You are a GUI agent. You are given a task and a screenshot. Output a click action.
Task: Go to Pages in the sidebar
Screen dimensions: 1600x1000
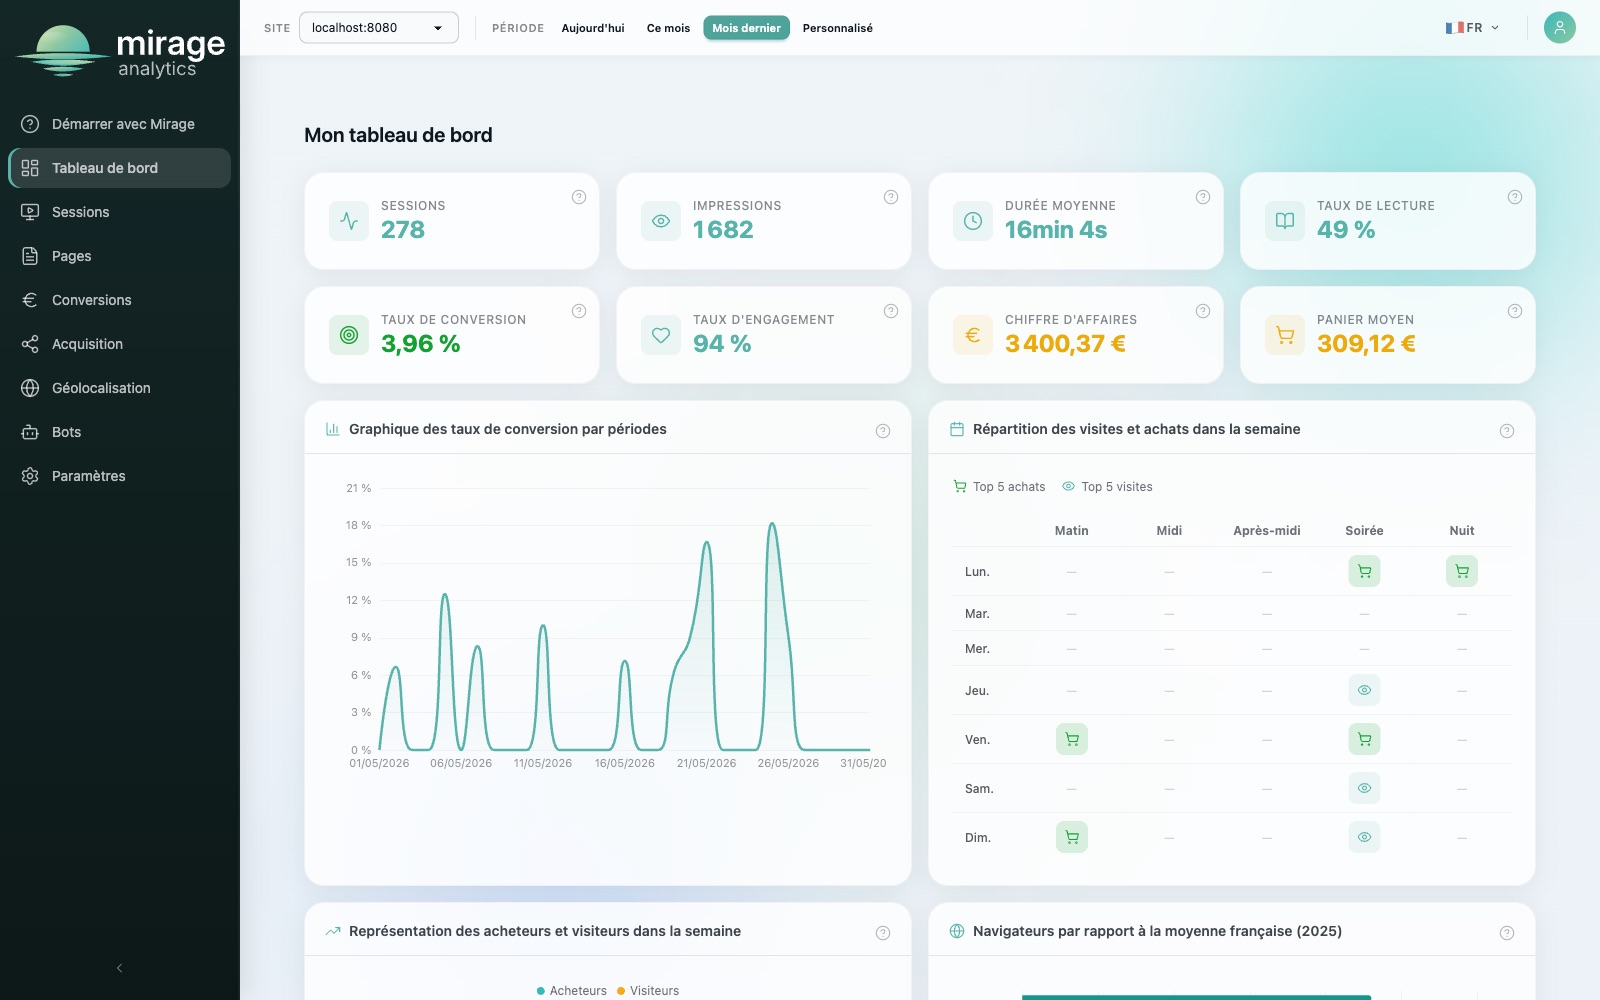pyautogui.click(x=120, y=256)
